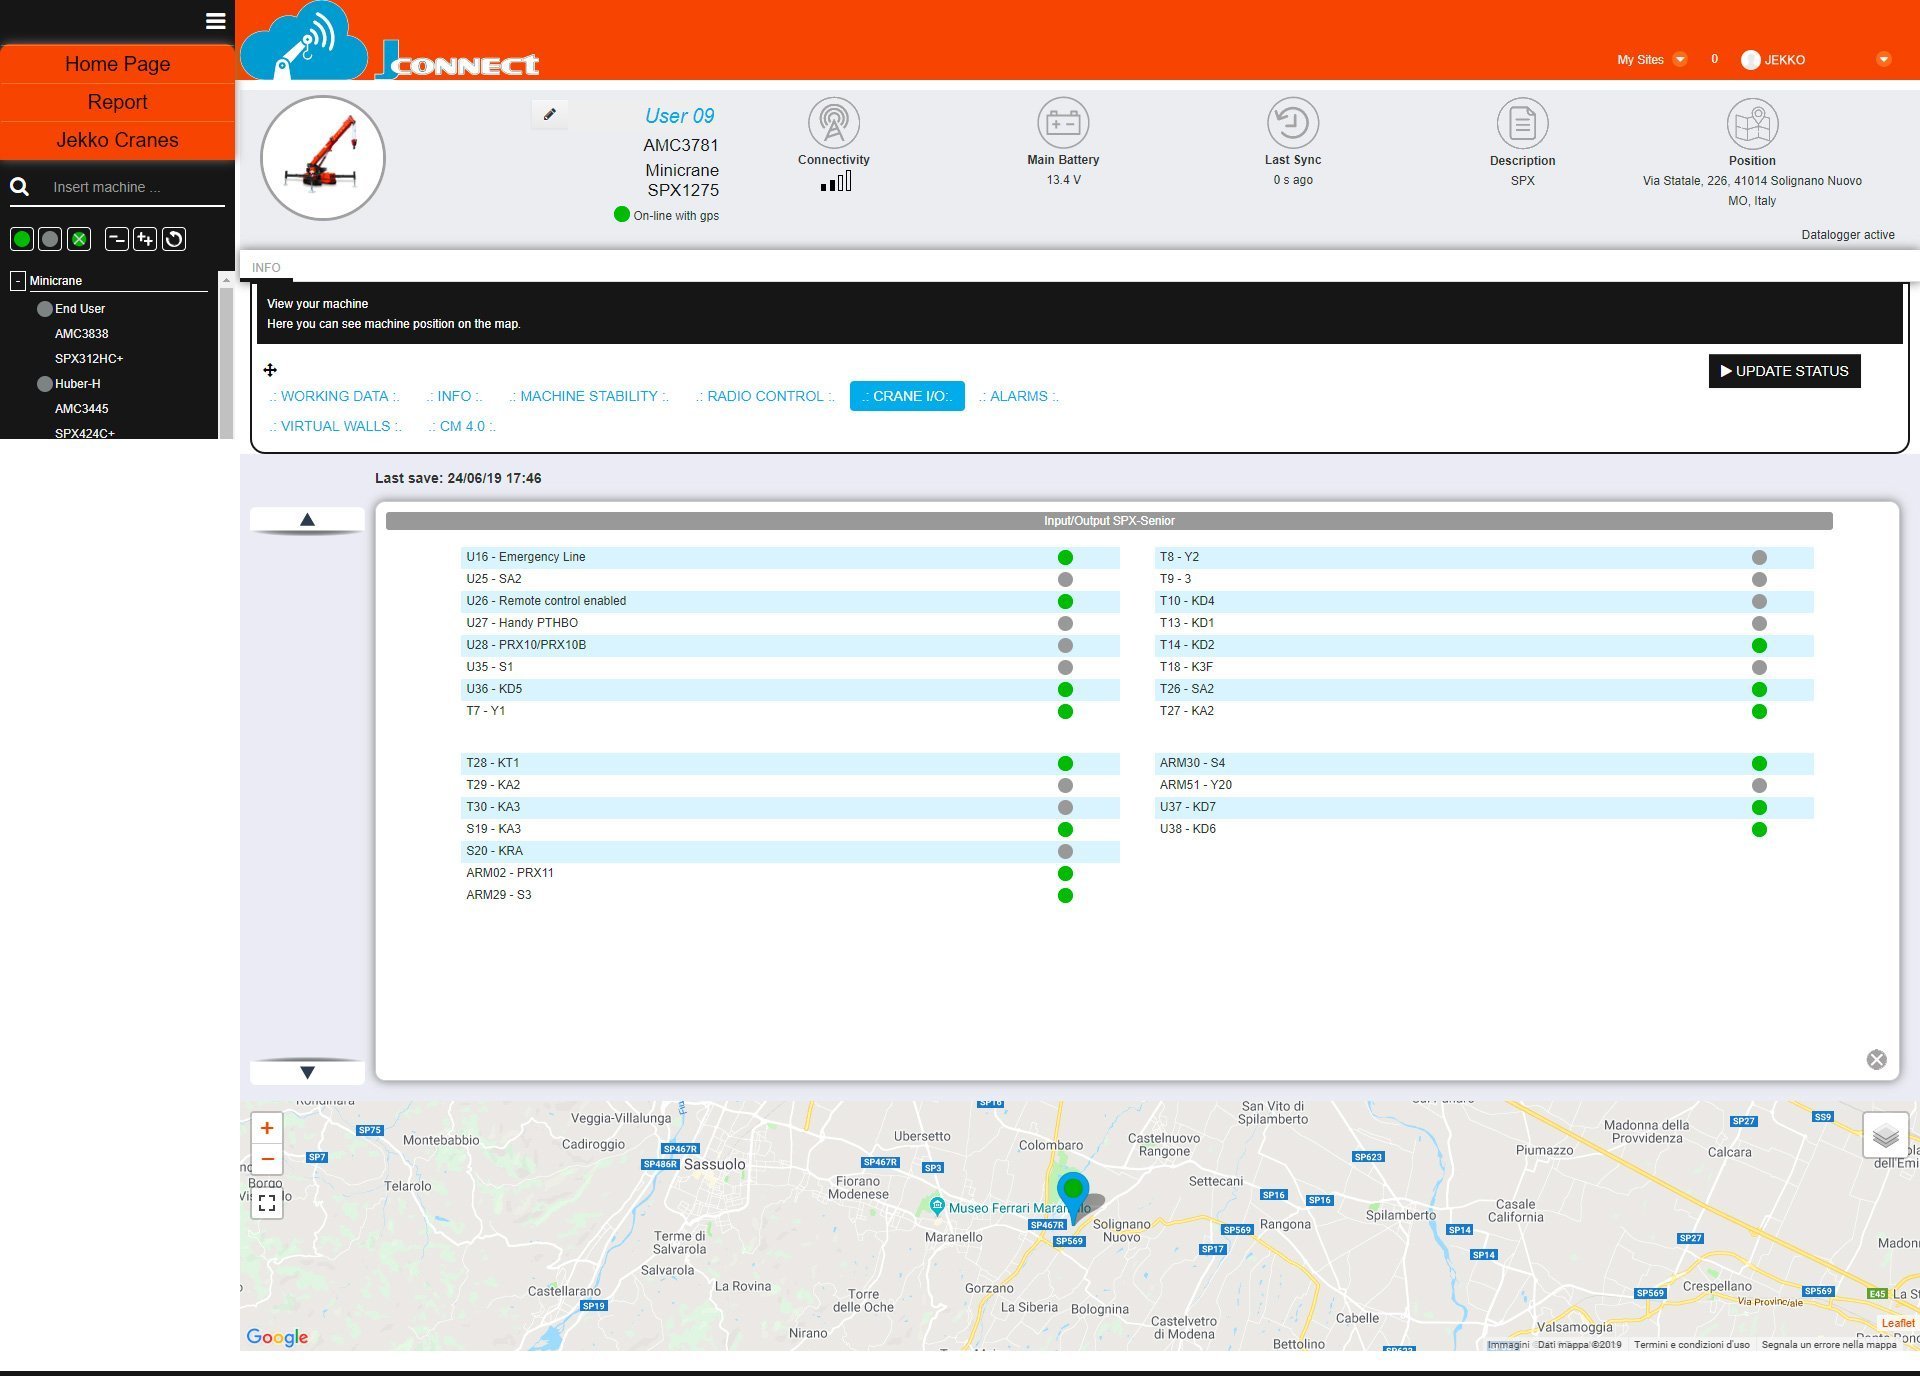This screenshot has height=1376, width=1920.
Task: Click the Main Battery icon
Action: [1062, 123]
